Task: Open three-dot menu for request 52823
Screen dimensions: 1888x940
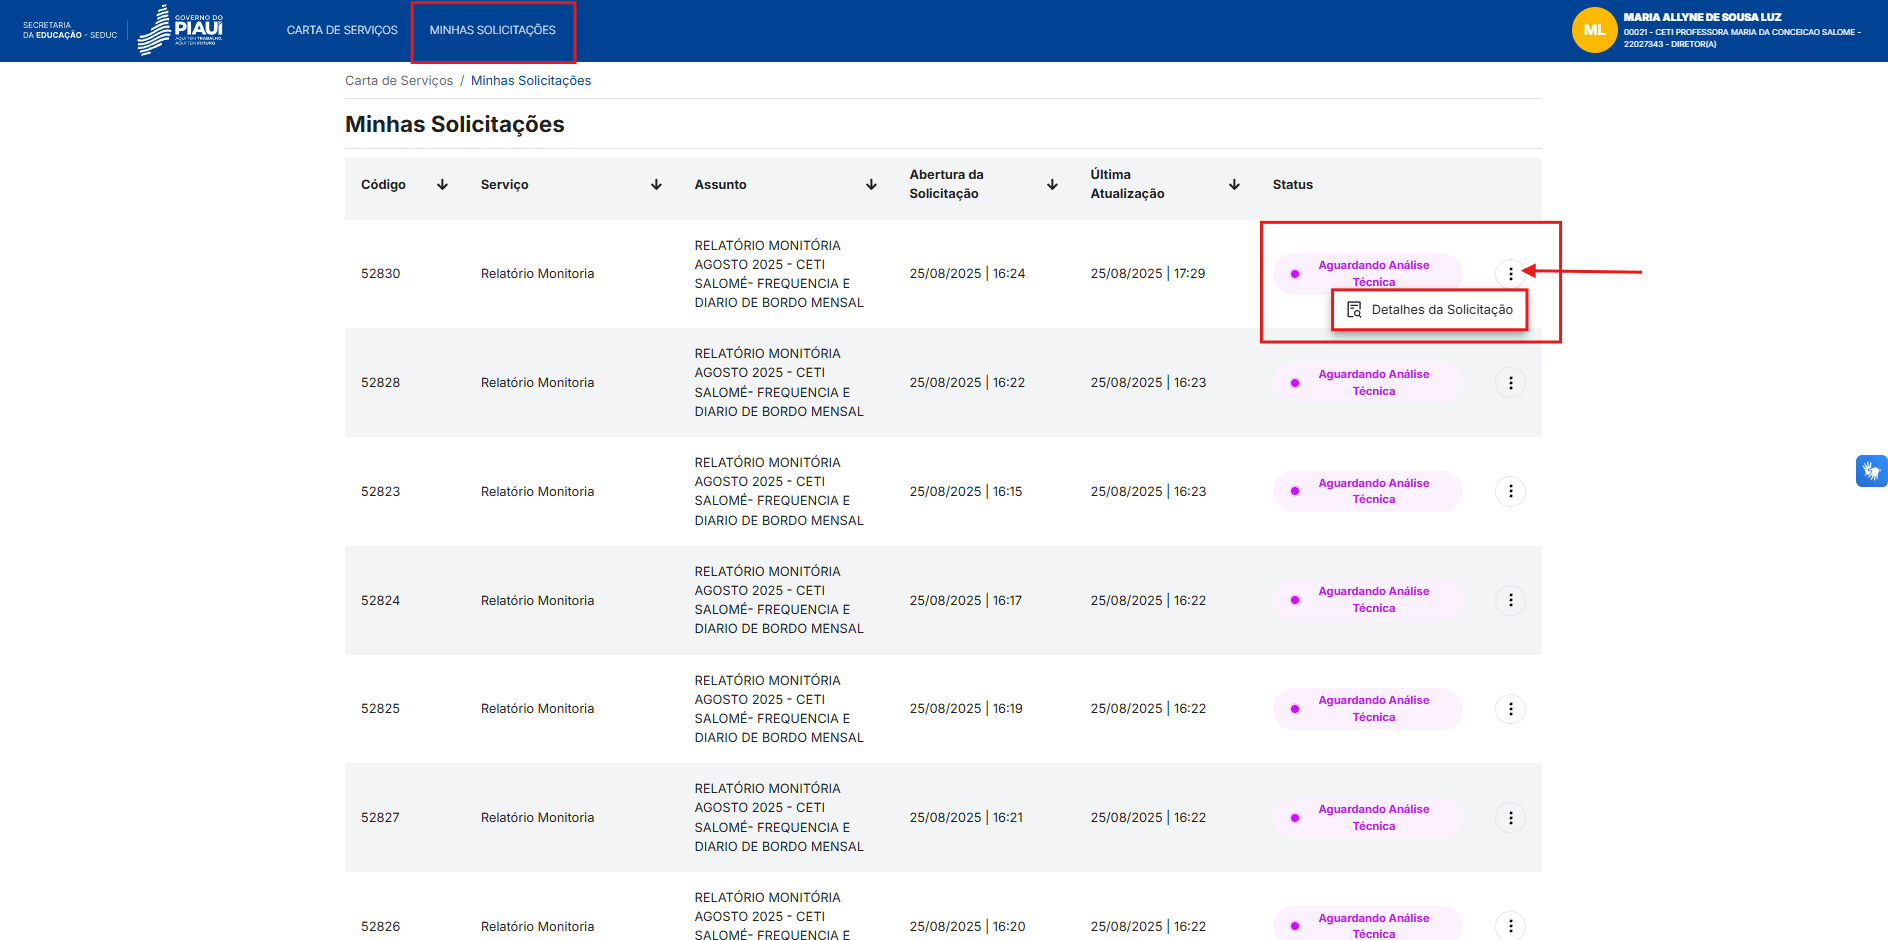Action: click(1510, 491)
